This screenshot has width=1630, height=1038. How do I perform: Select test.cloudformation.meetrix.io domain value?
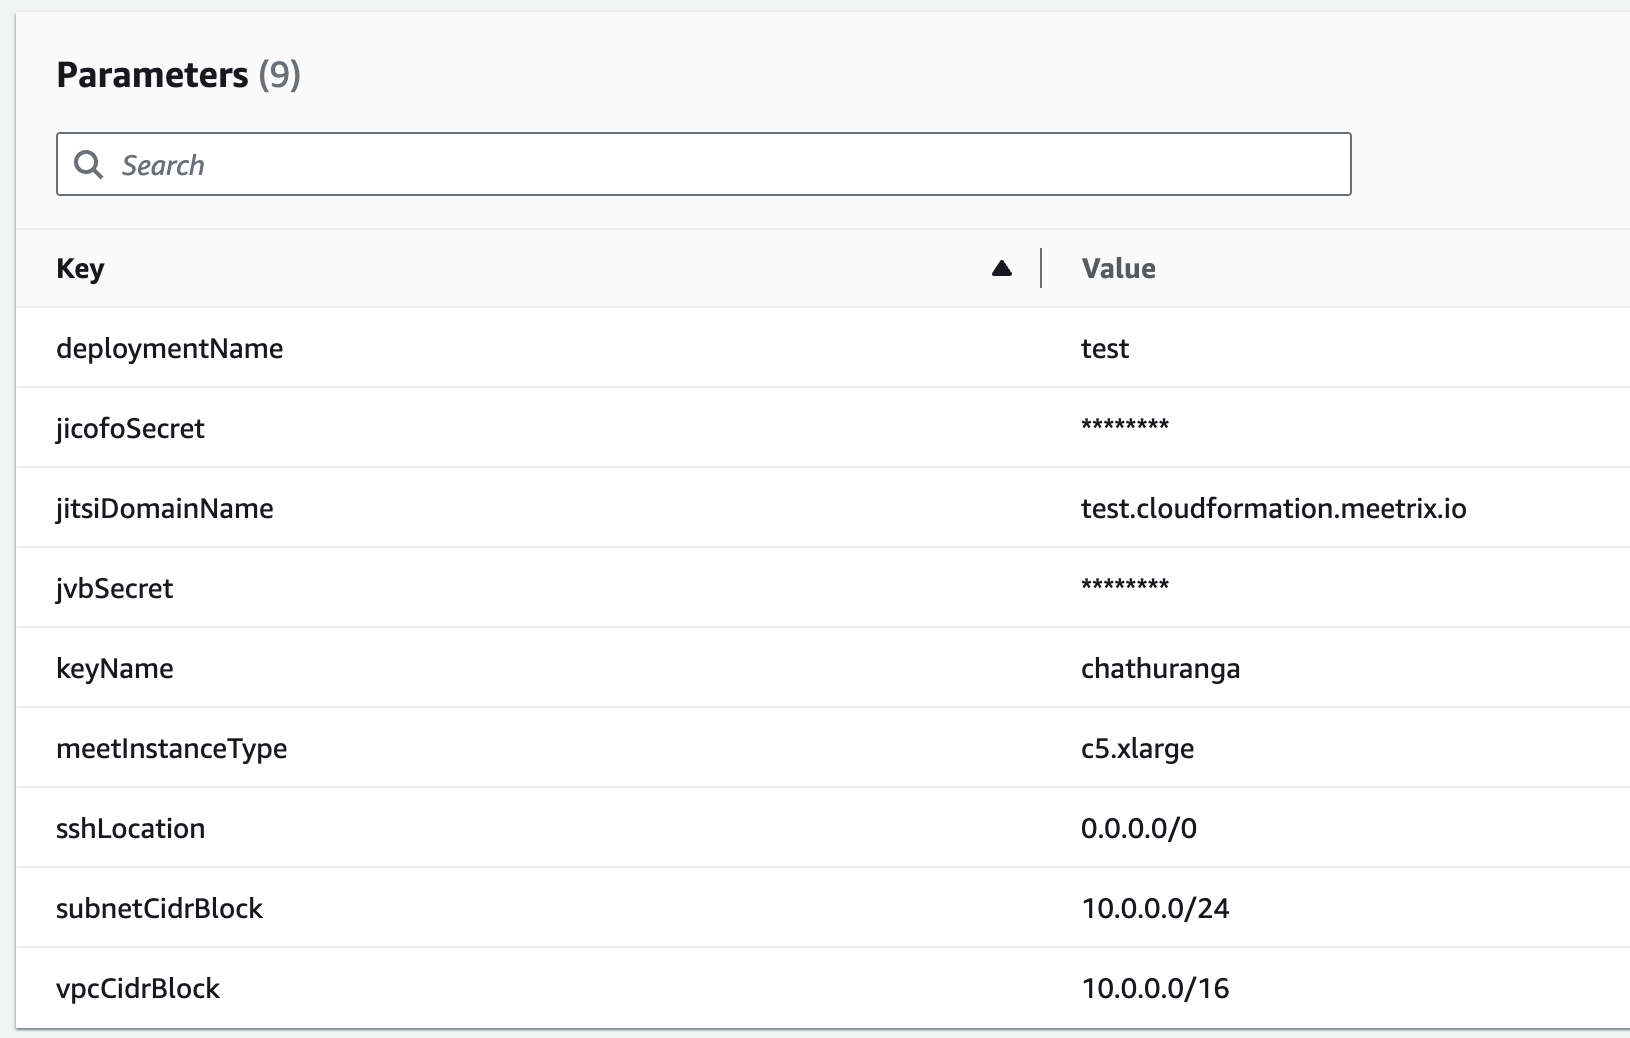click(1273, 508)
